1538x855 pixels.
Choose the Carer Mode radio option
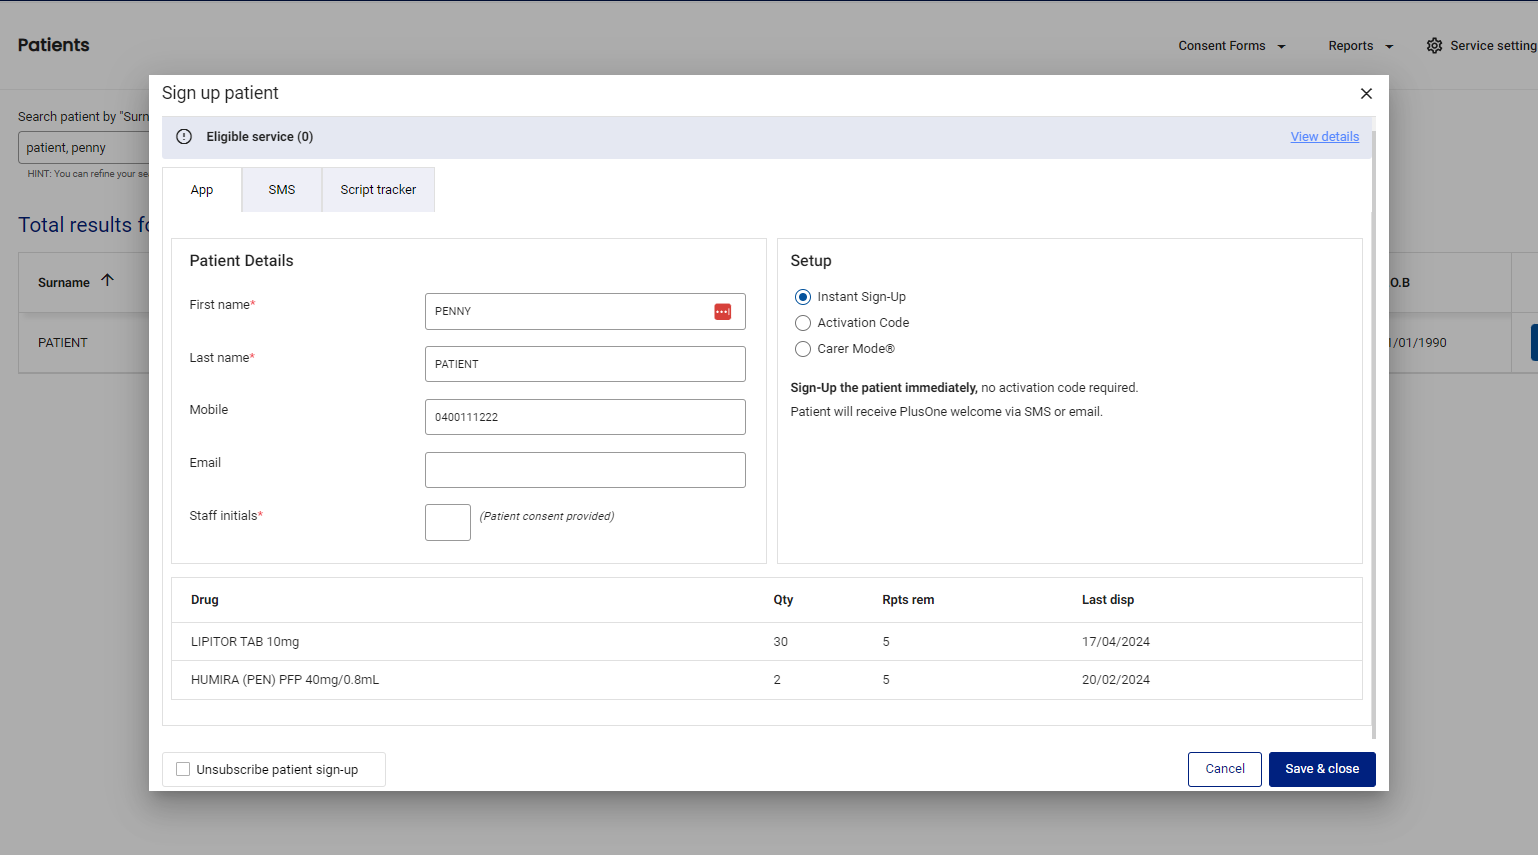(x=802, y=349)
